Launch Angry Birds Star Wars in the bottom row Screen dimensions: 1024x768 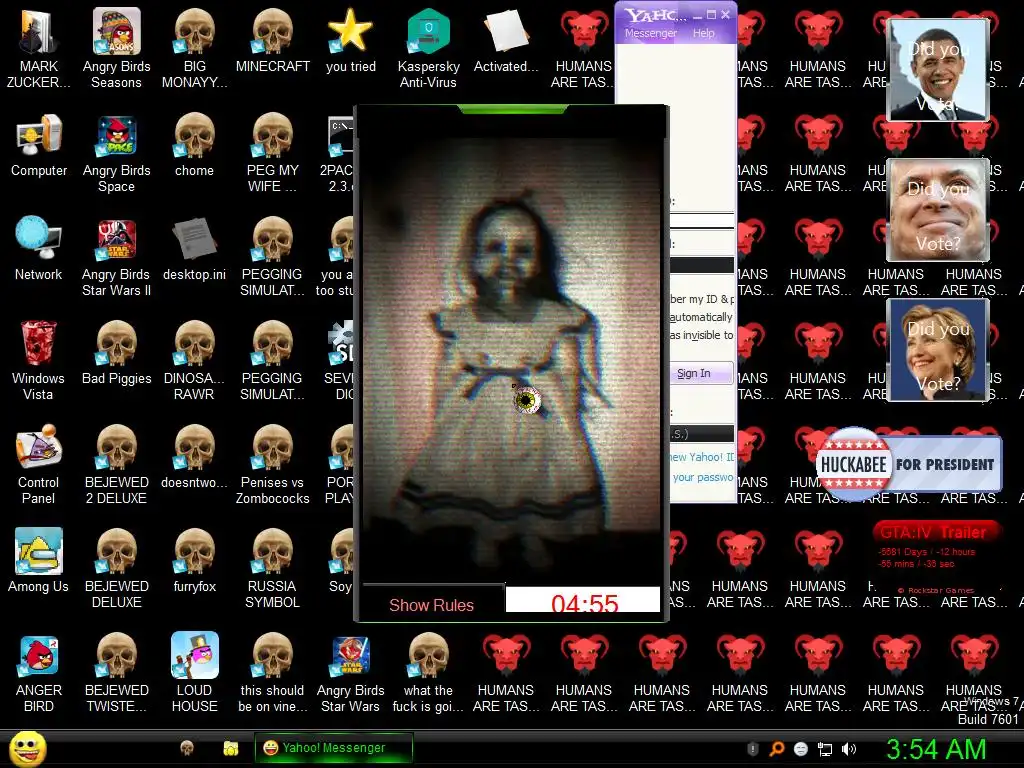pyautogui.click(x=351, y=673)
